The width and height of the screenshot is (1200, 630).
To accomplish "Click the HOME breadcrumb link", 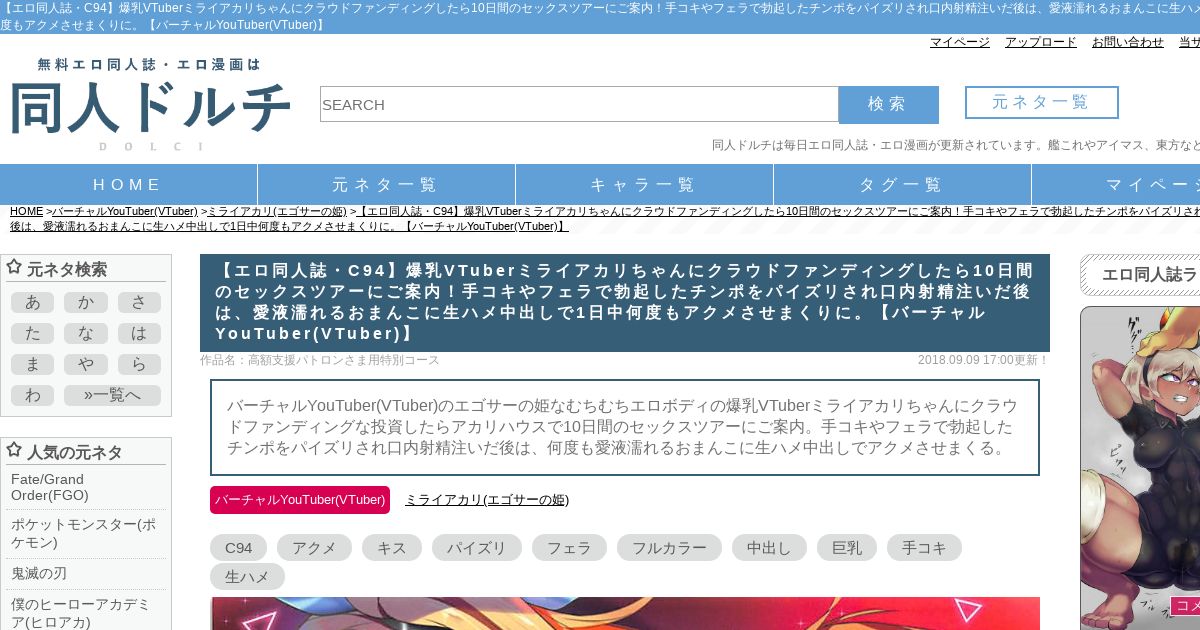I will pos(27,211).
